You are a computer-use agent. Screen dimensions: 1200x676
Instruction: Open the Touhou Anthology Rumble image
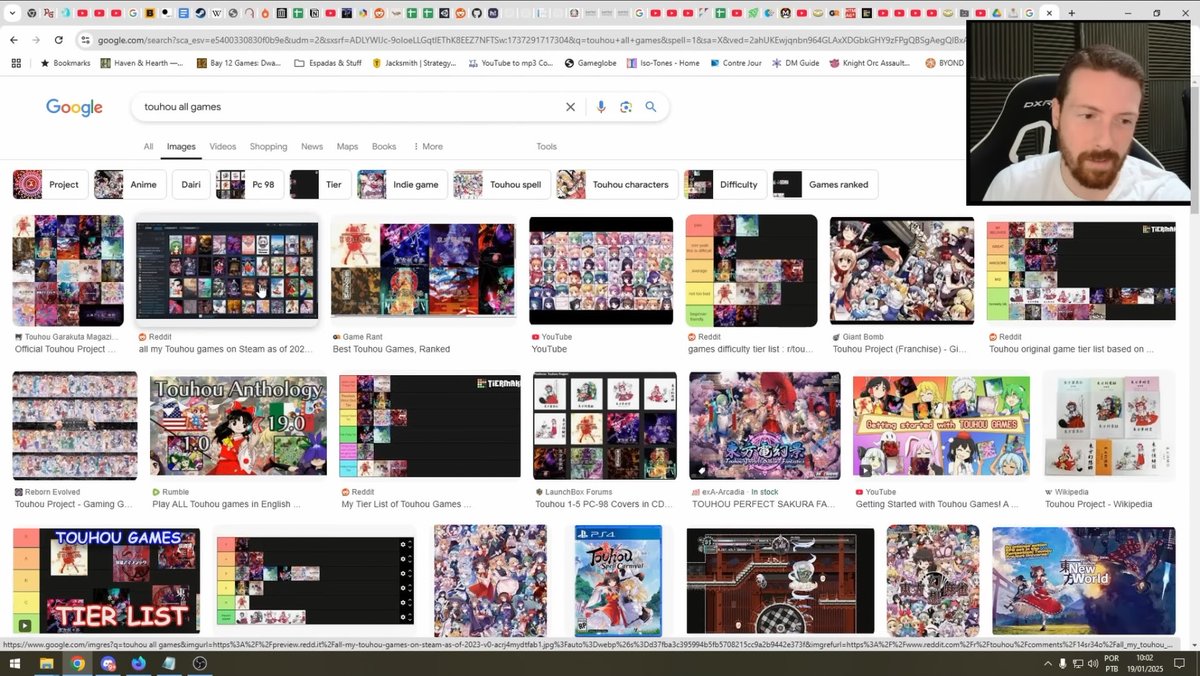point(238,427)
